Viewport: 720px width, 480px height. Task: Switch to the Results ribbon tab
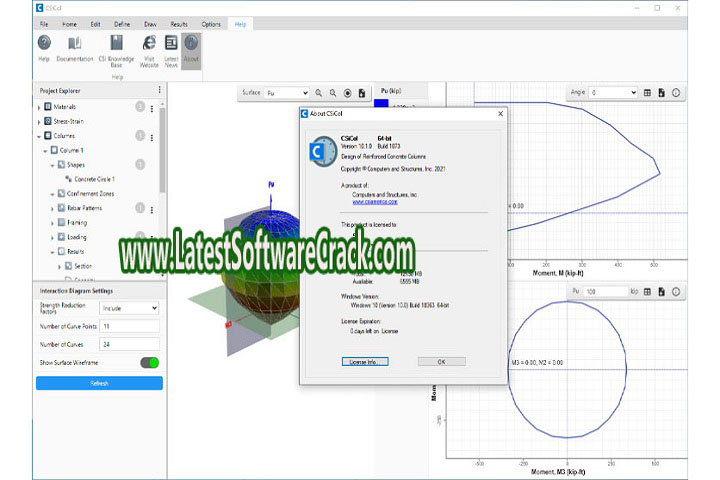coord(179,23)
